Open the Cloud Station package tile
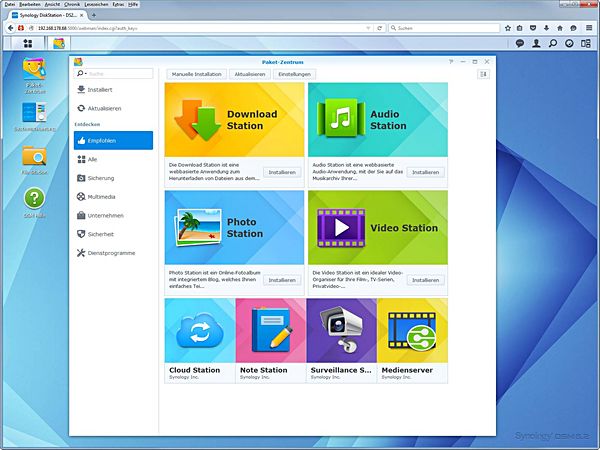The image size is (600, 450). click(x=200, y=341)
